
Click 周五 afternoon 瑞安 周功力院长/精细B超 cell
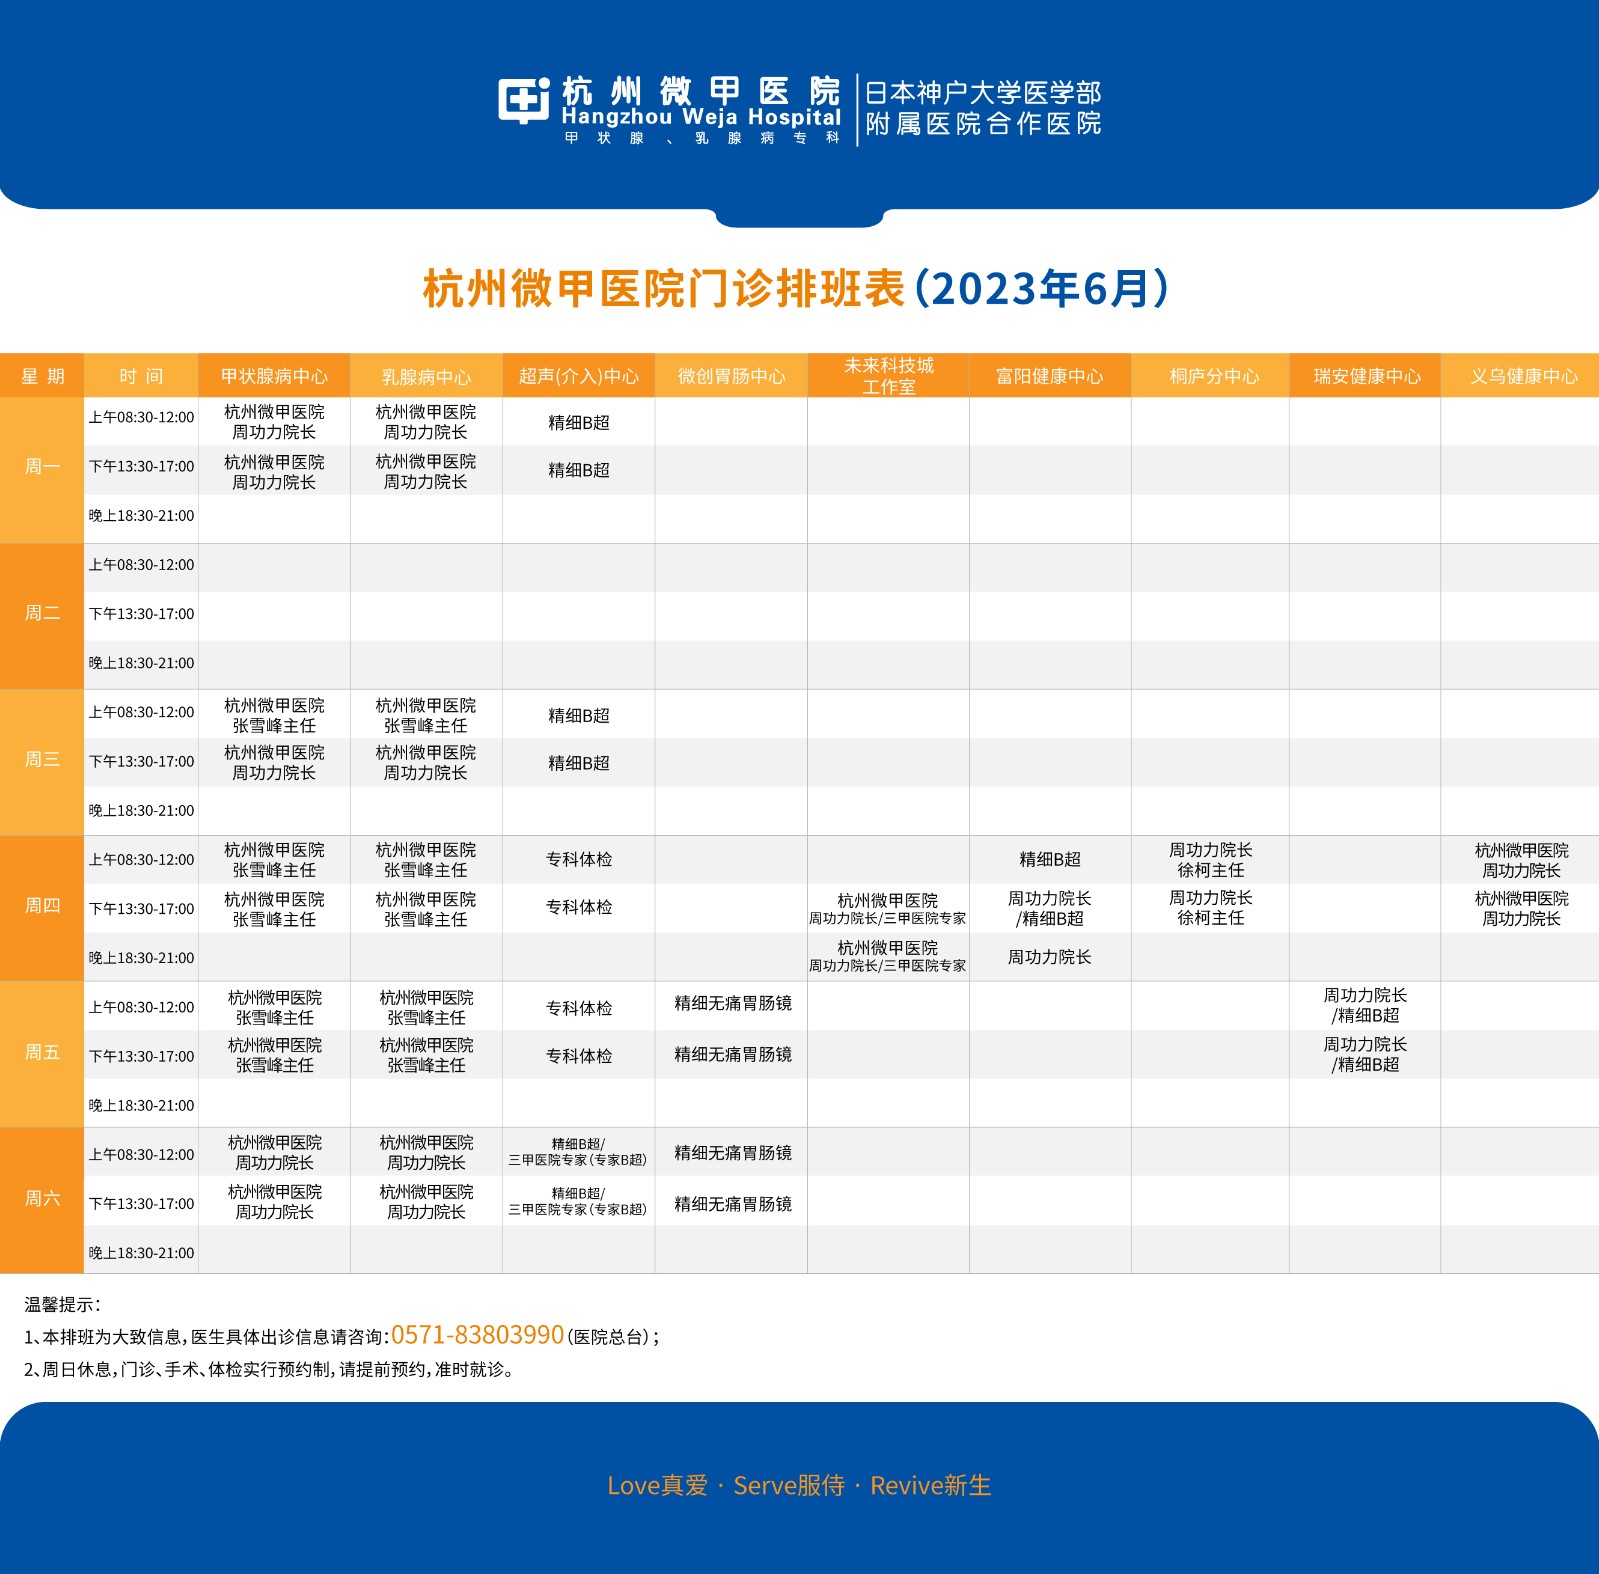[x=1365, y=1054]
